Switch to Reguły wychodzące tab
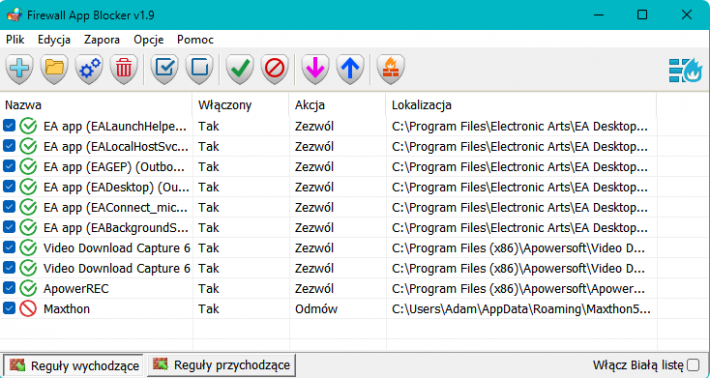Image resolution: width=710 pixels, height=378 pixels. pos(74,365)
